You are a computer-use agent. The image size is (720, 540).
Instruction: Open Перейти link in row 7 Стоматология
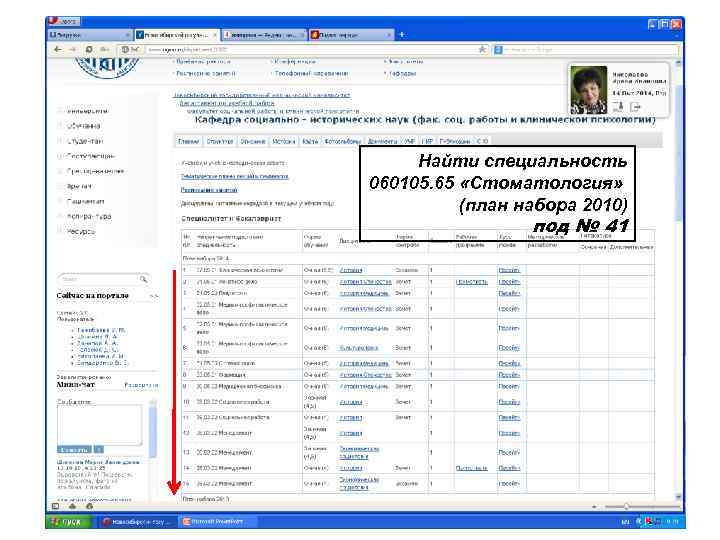click(x=509, y=363)
